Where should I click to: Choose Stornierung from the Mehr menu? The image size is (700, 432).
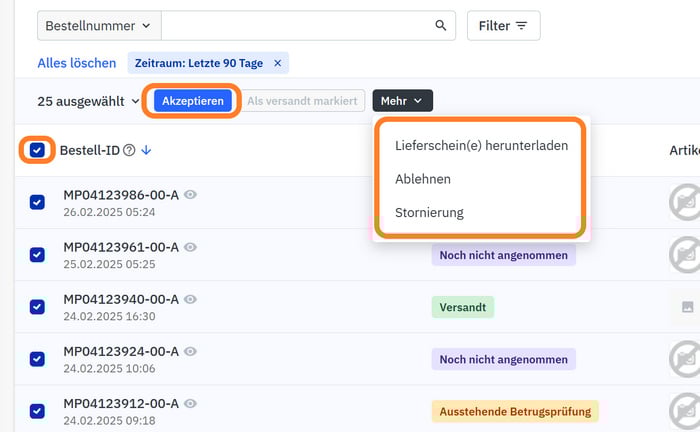point(429,212)
